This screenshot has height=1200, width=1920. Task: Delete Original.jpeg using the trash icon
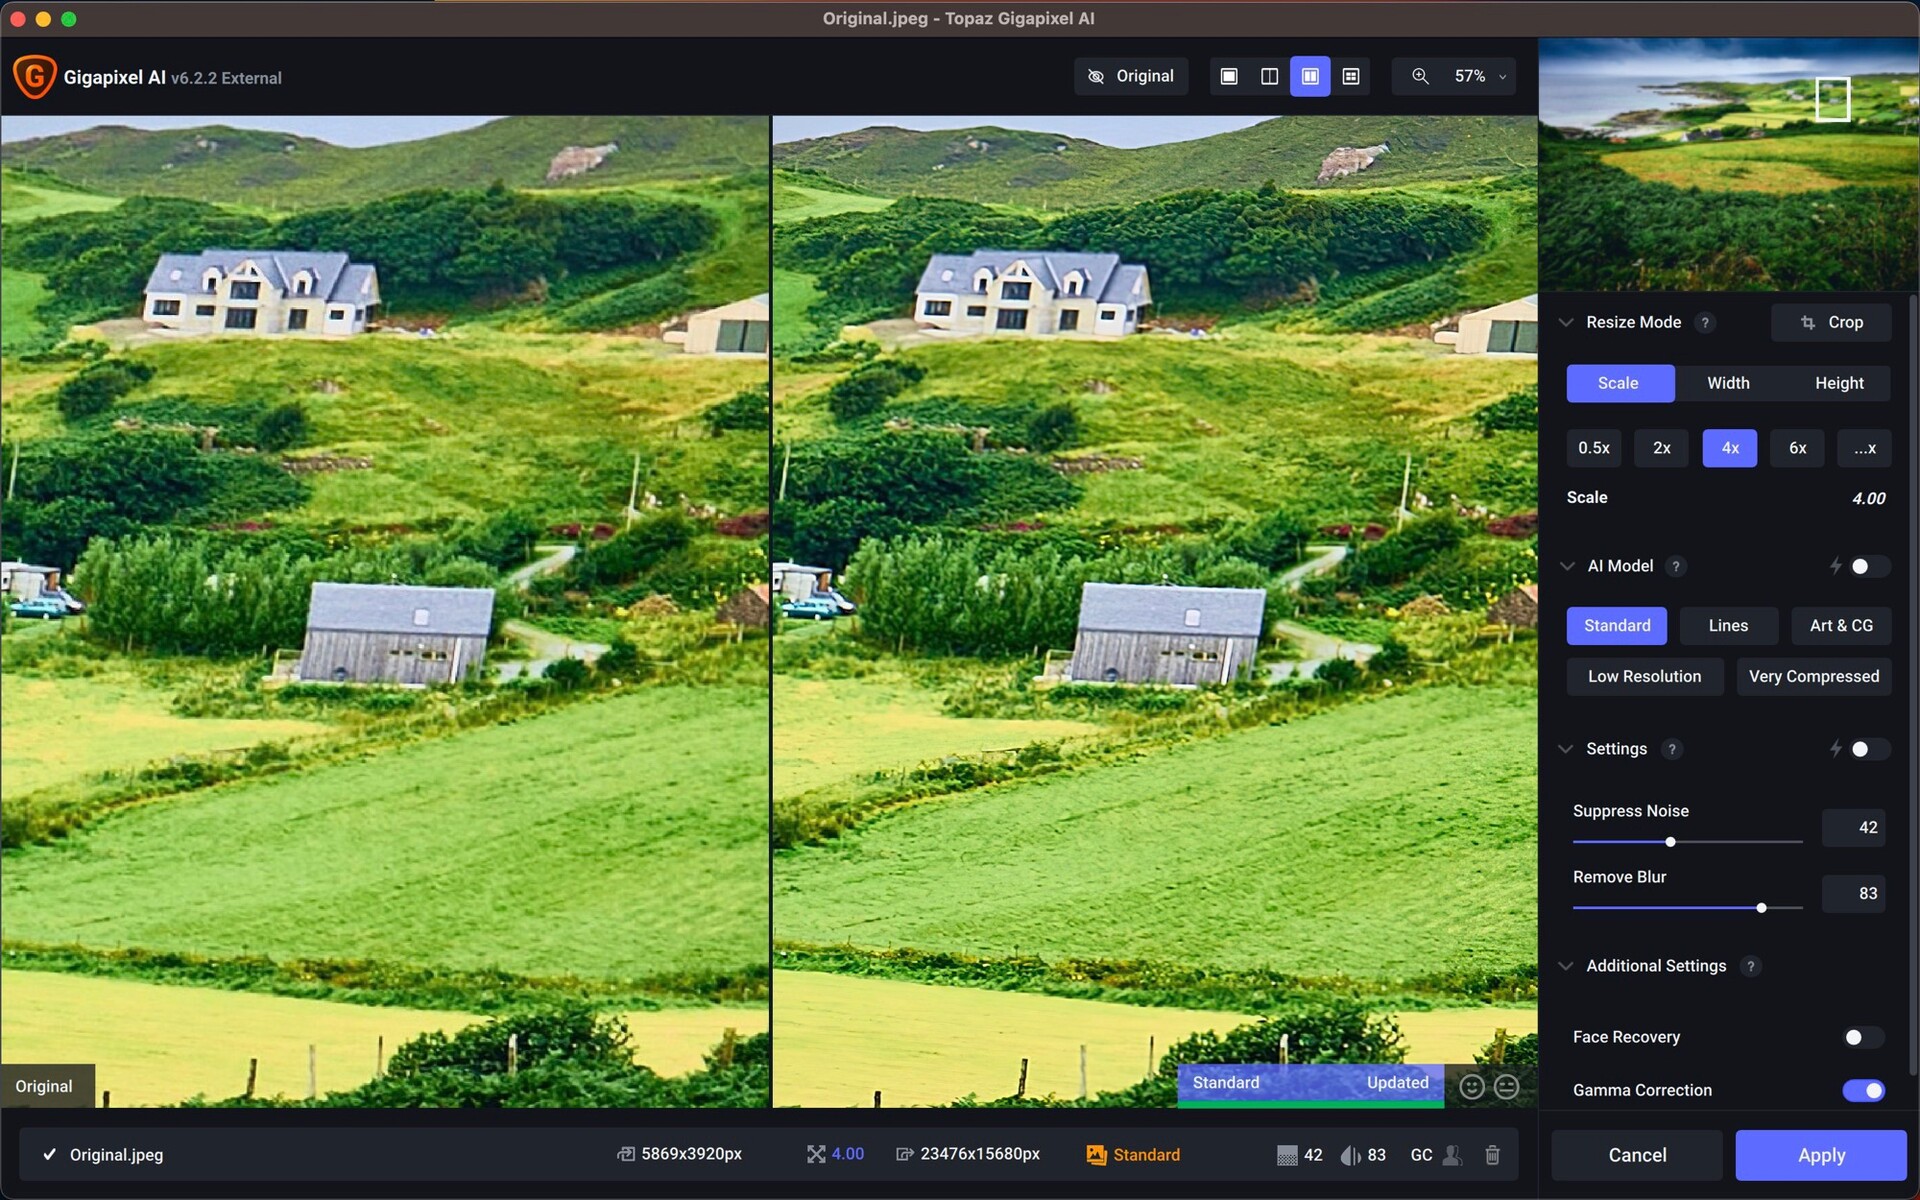tap(1492, 1155)
